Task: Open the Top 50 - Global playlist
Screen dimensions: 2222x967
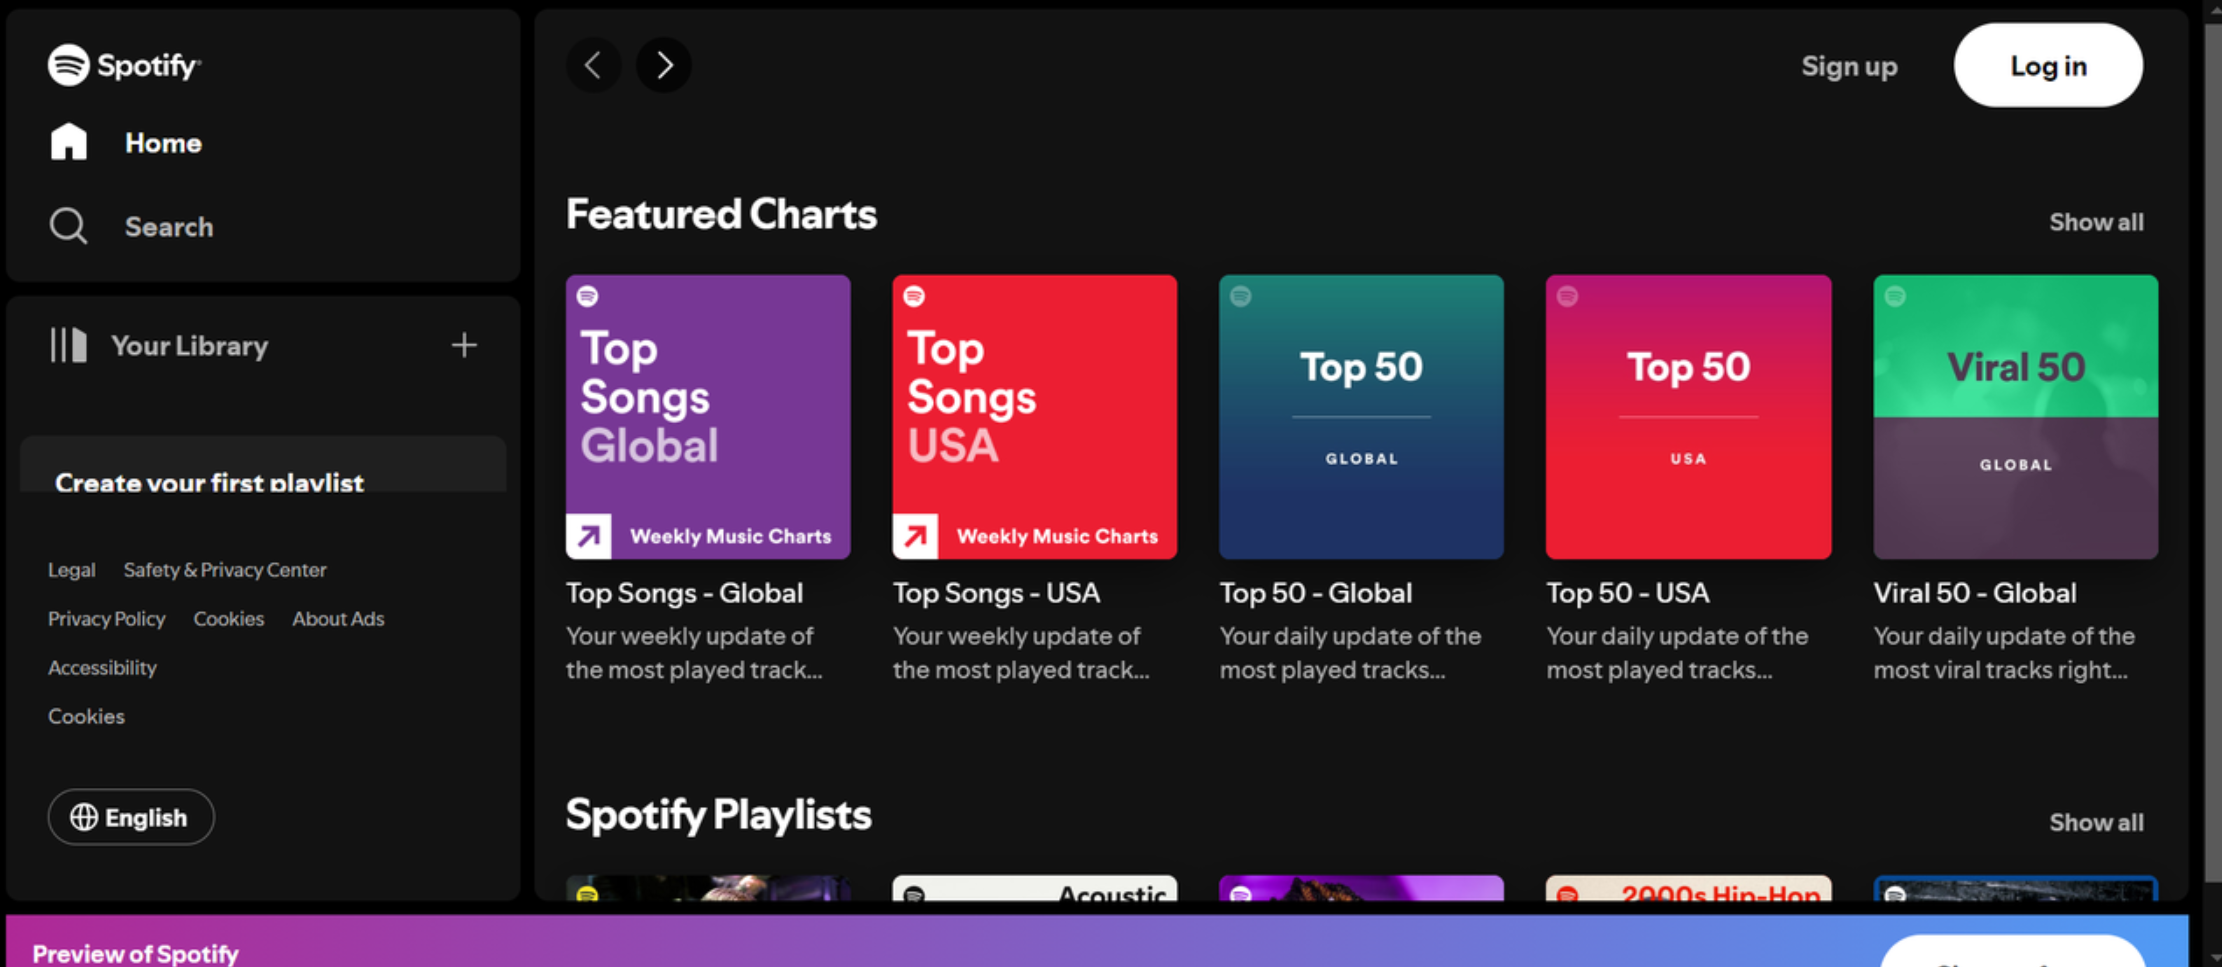Action: point(1361,417)
